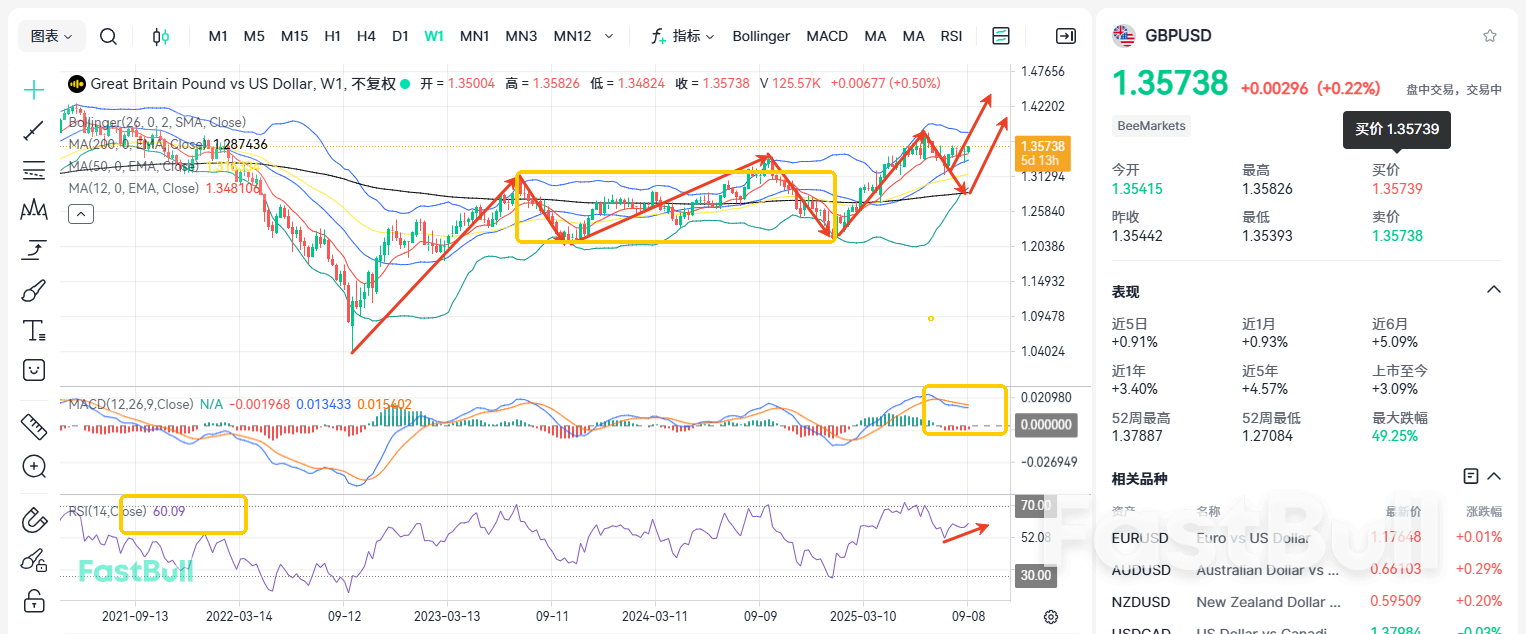Open the Emoji sticker tool
1526x634 pixels.
33,370
